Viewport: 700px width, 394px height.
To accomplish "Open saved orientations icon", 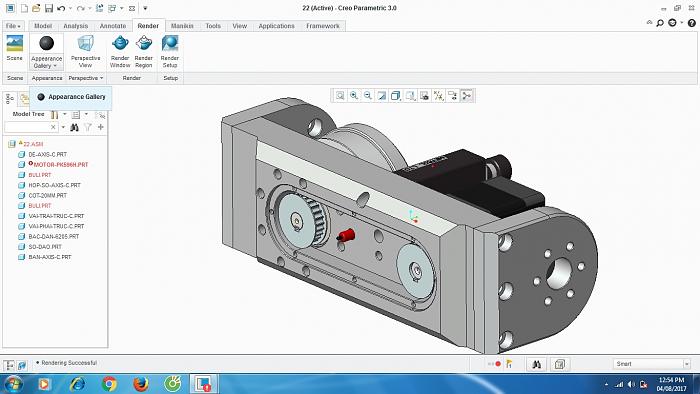I will (410, 95).
